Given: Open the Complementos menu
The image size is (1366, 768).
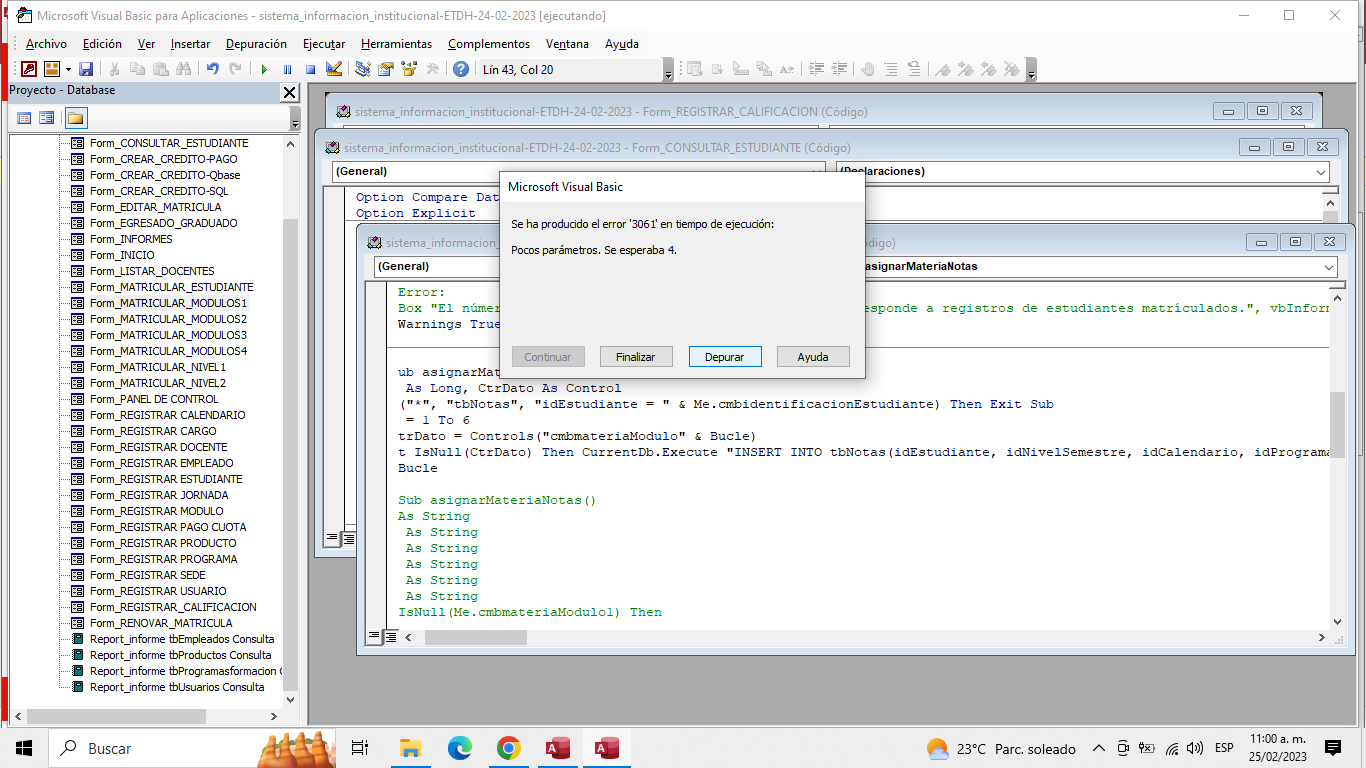Looking at the screenshot, I should tap(489, 44).
